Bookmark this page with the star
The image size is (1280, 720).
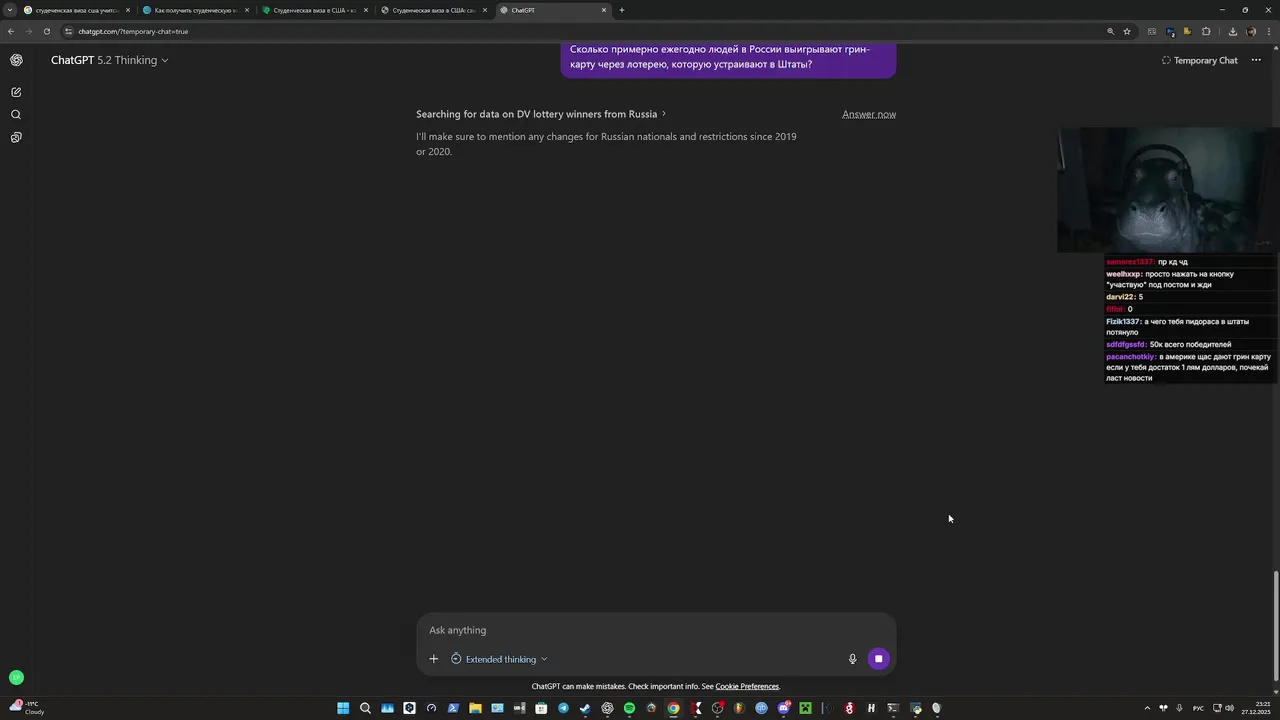tap(1127, 31)
